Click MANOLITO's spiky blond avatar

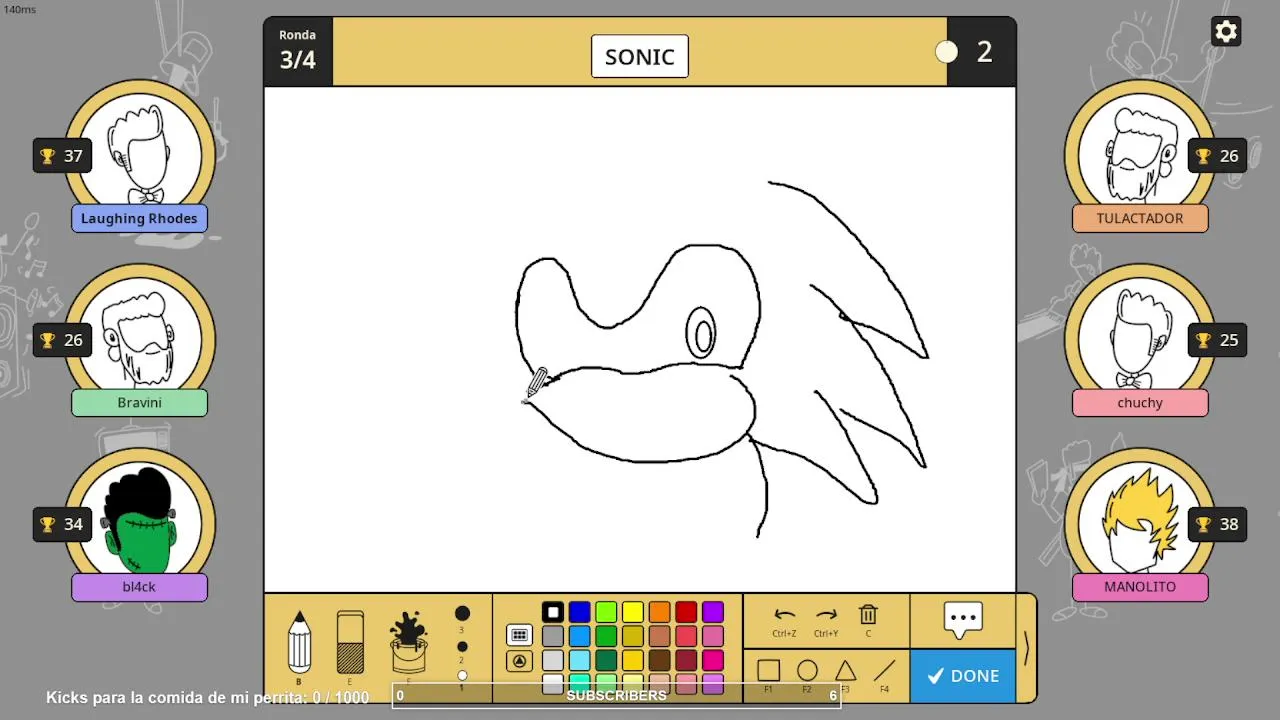click(1140, 520)
